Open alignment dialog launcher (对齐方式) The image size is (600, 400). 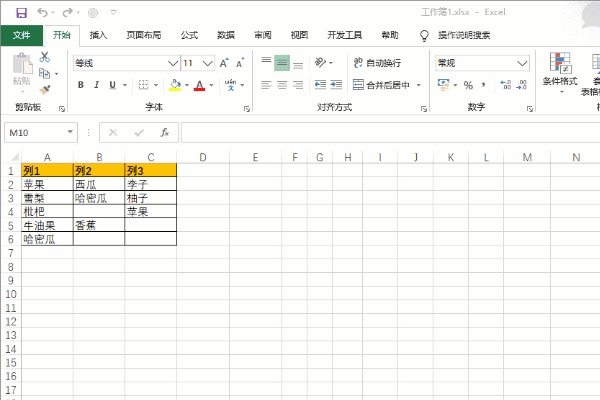point(424,109)
